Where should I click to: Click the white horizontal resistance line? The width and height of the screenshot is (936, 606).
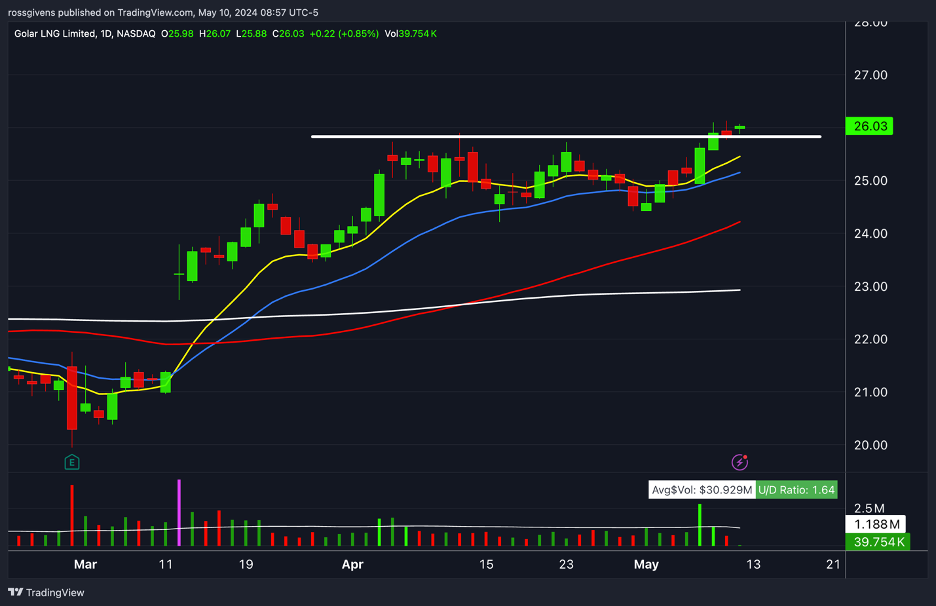566,137
